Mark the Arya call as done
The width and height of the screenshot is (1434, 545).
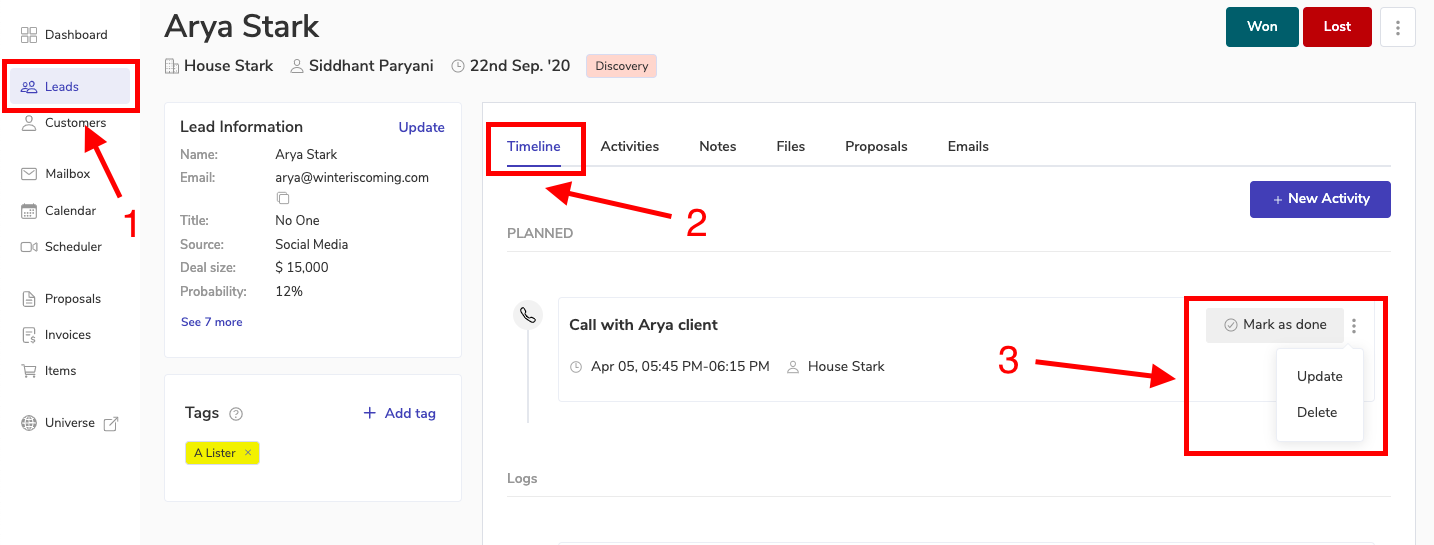(1275, 325)
